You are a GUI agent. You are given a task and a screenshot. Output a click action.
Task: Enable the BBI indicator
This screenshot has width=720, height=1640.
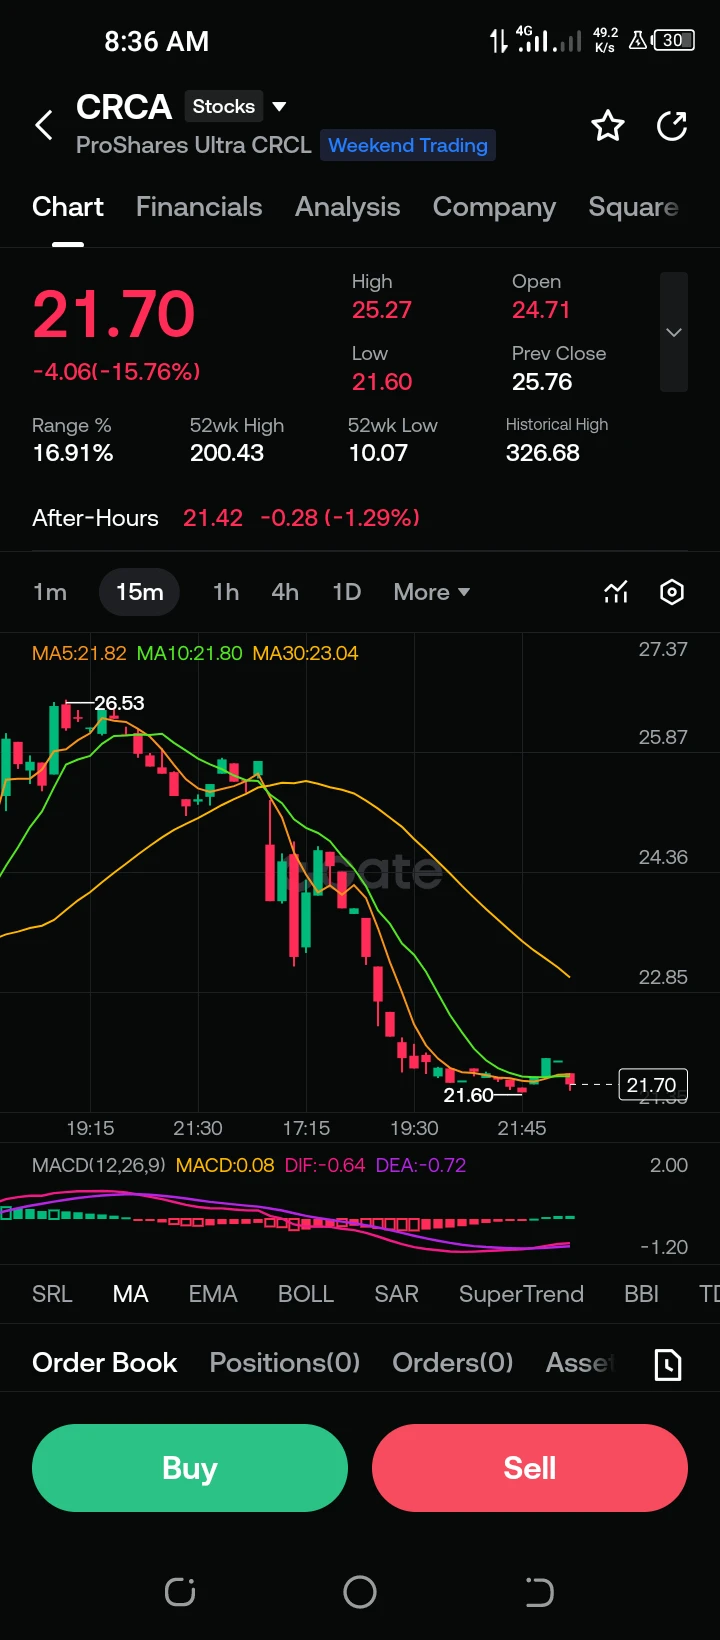641,1294
